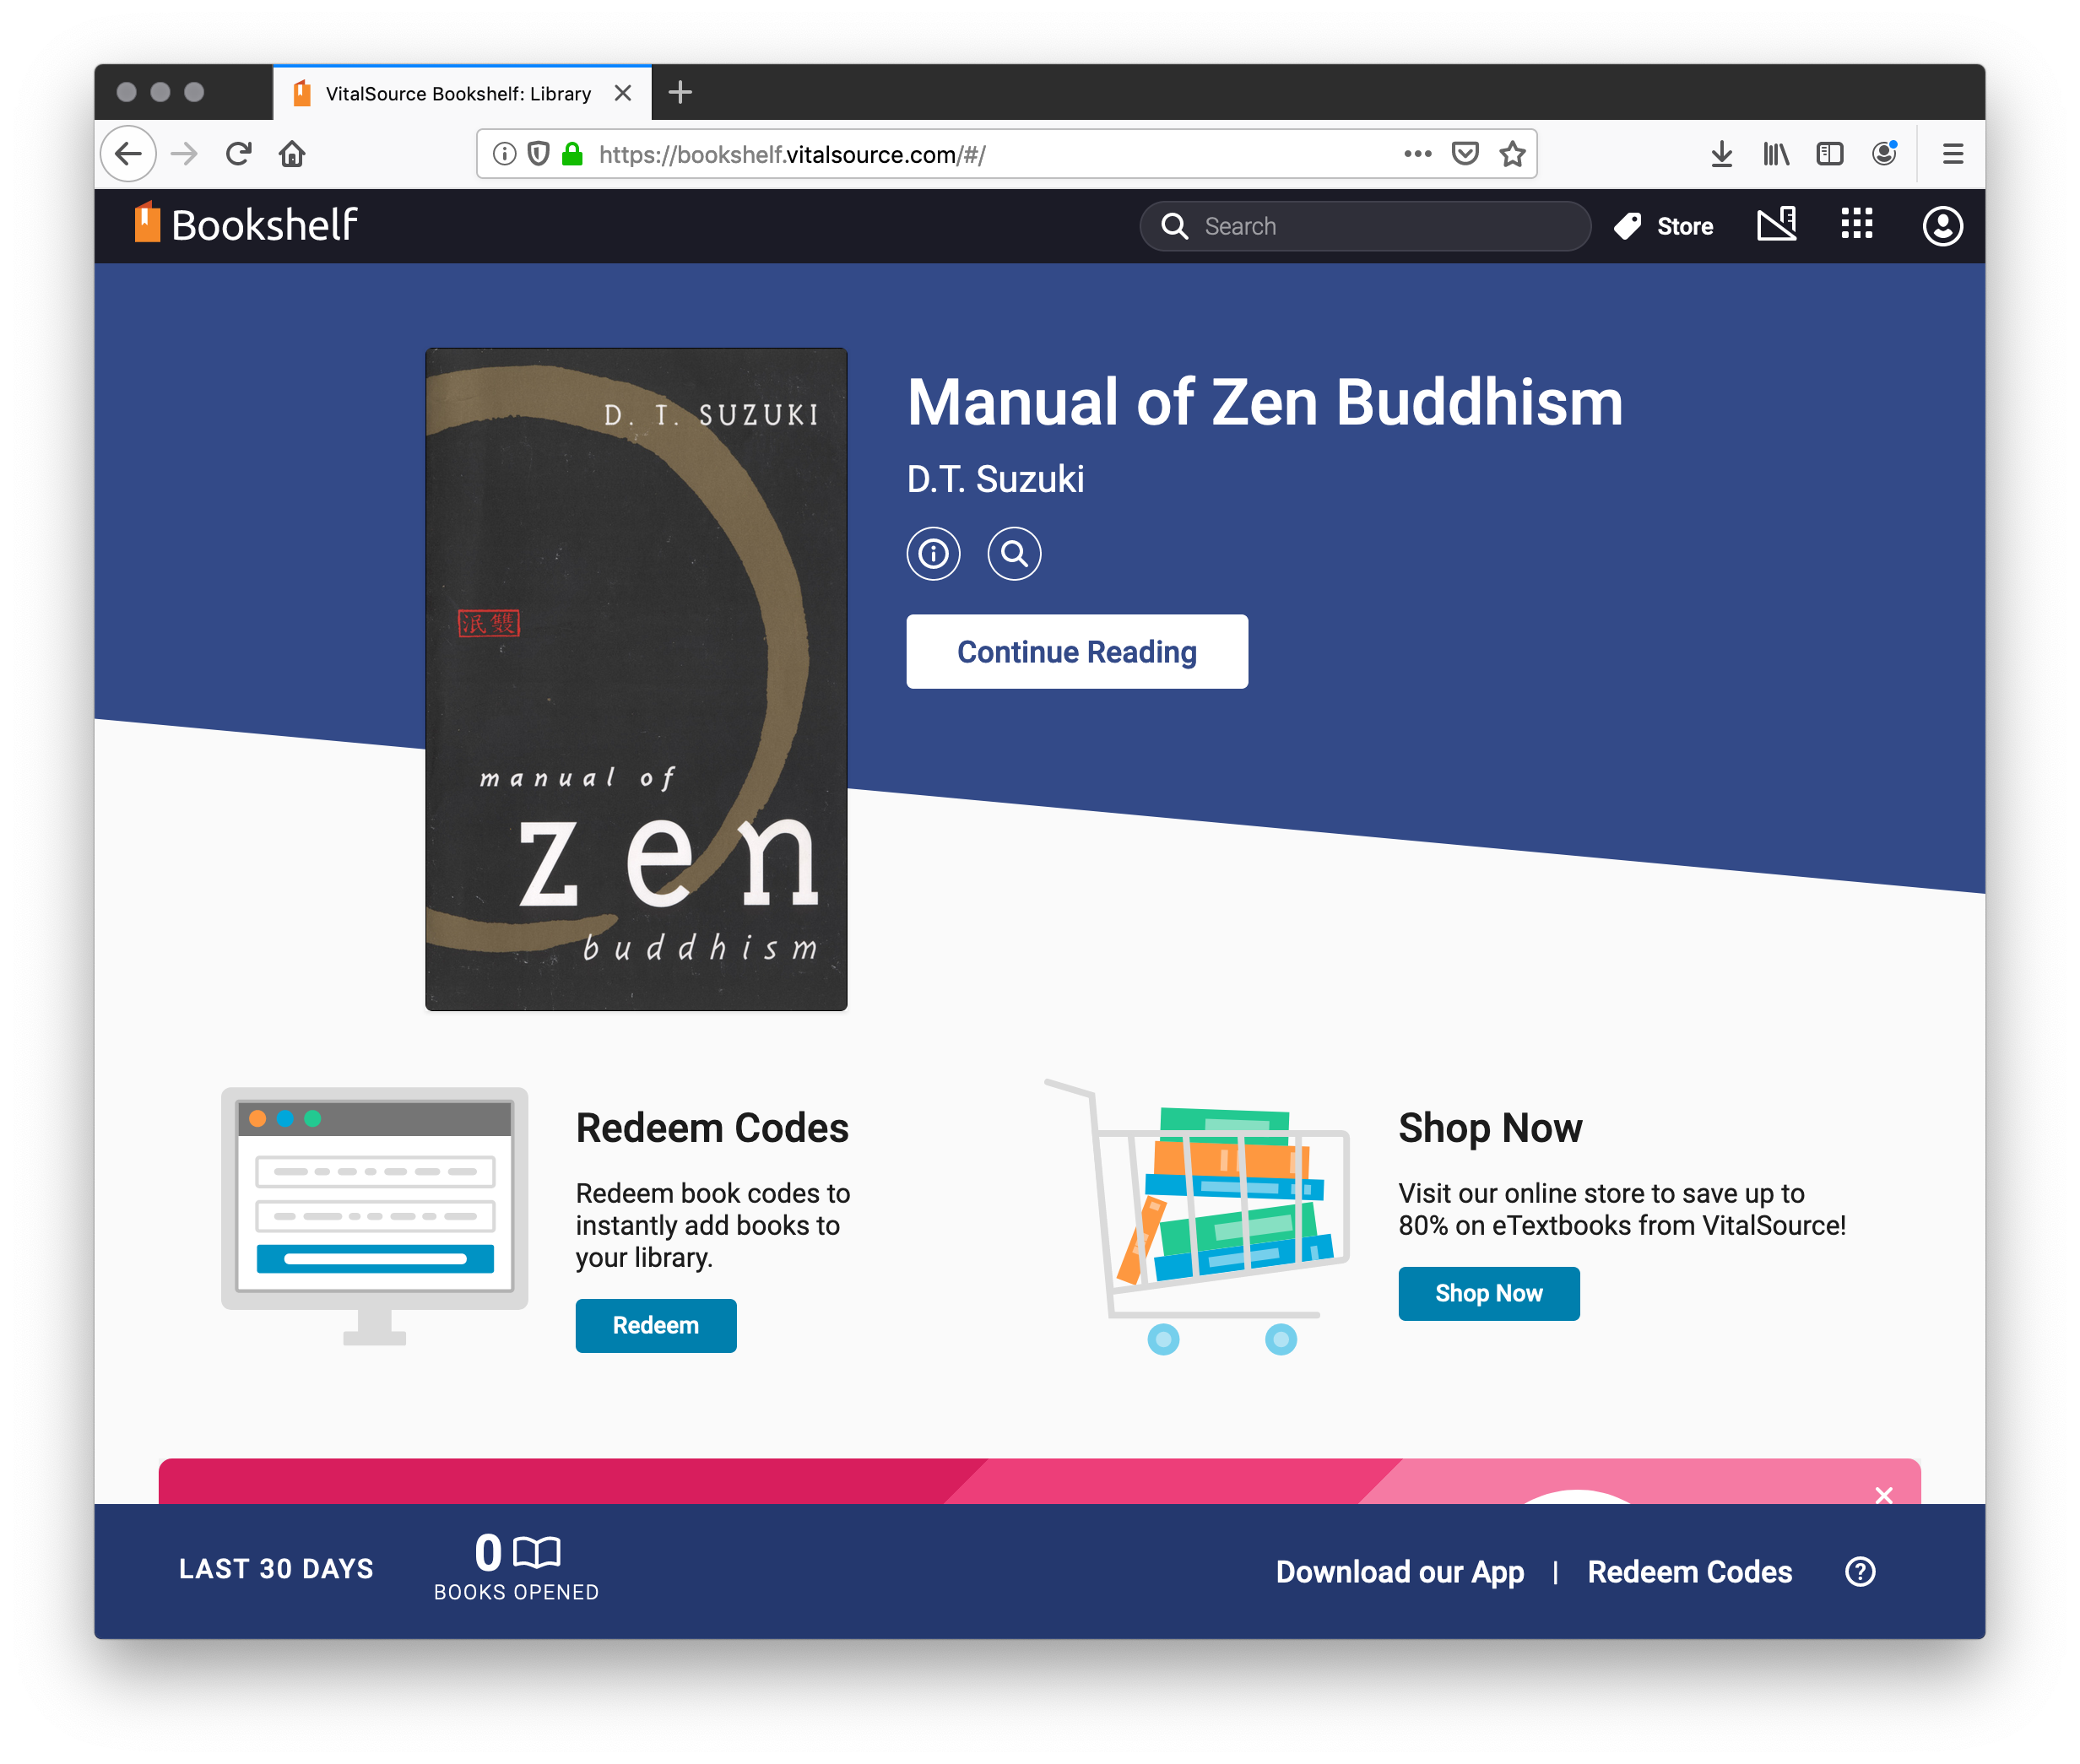2080x1764 pixels.
Task: Click Download our App link
Action: [1395, 1570]
